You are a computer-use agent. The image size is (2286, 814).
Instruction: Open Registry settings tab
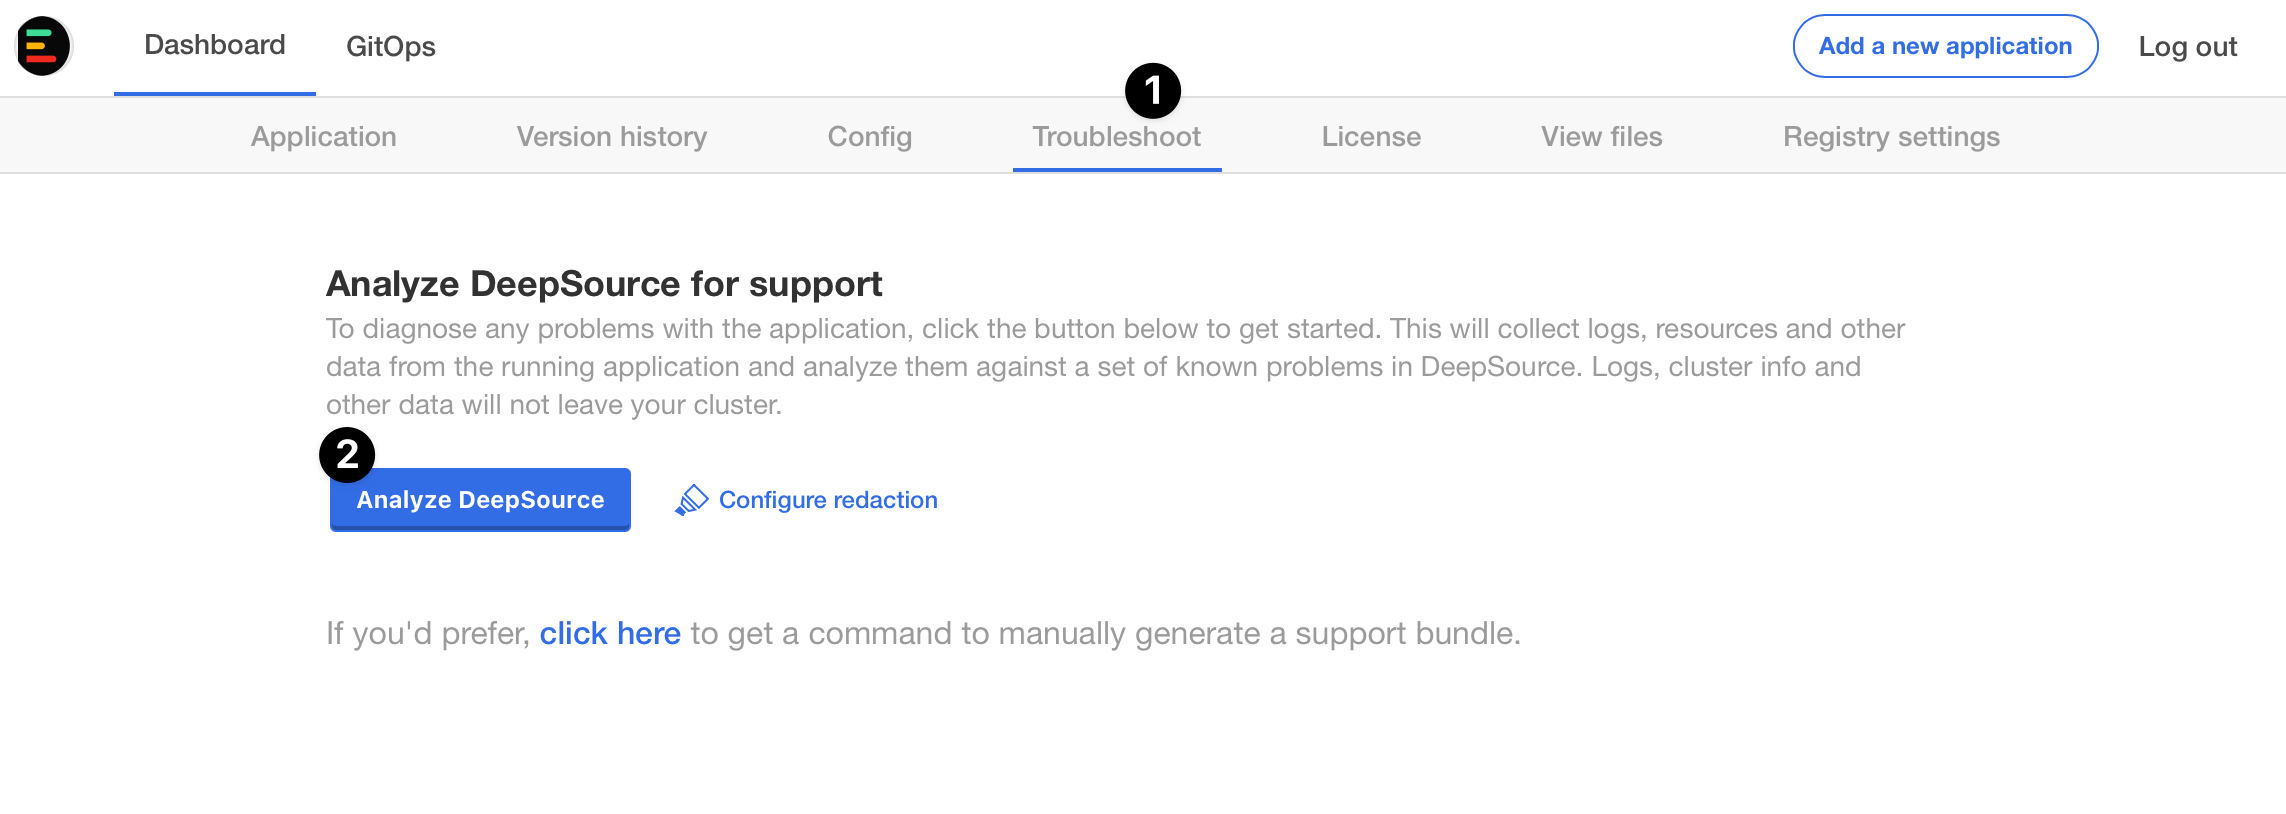tap(1891, 137)
